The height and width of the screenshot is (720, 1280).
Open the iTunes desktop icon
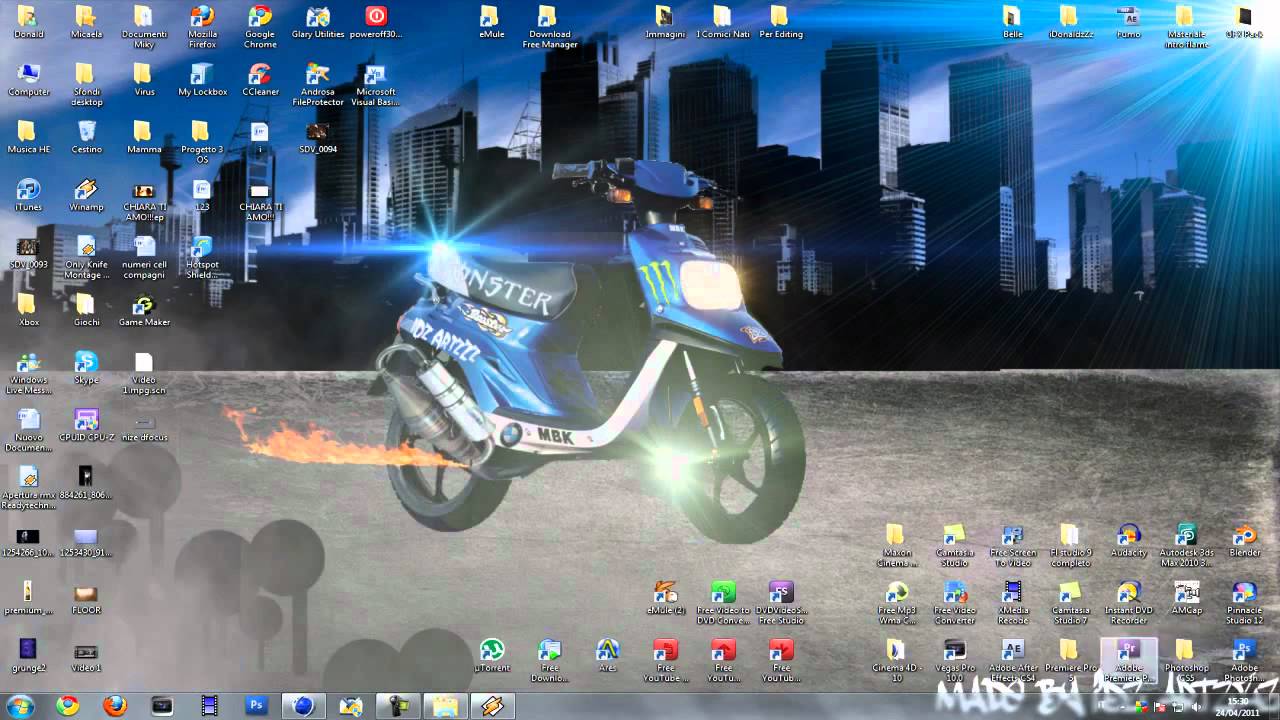(28, 195)
